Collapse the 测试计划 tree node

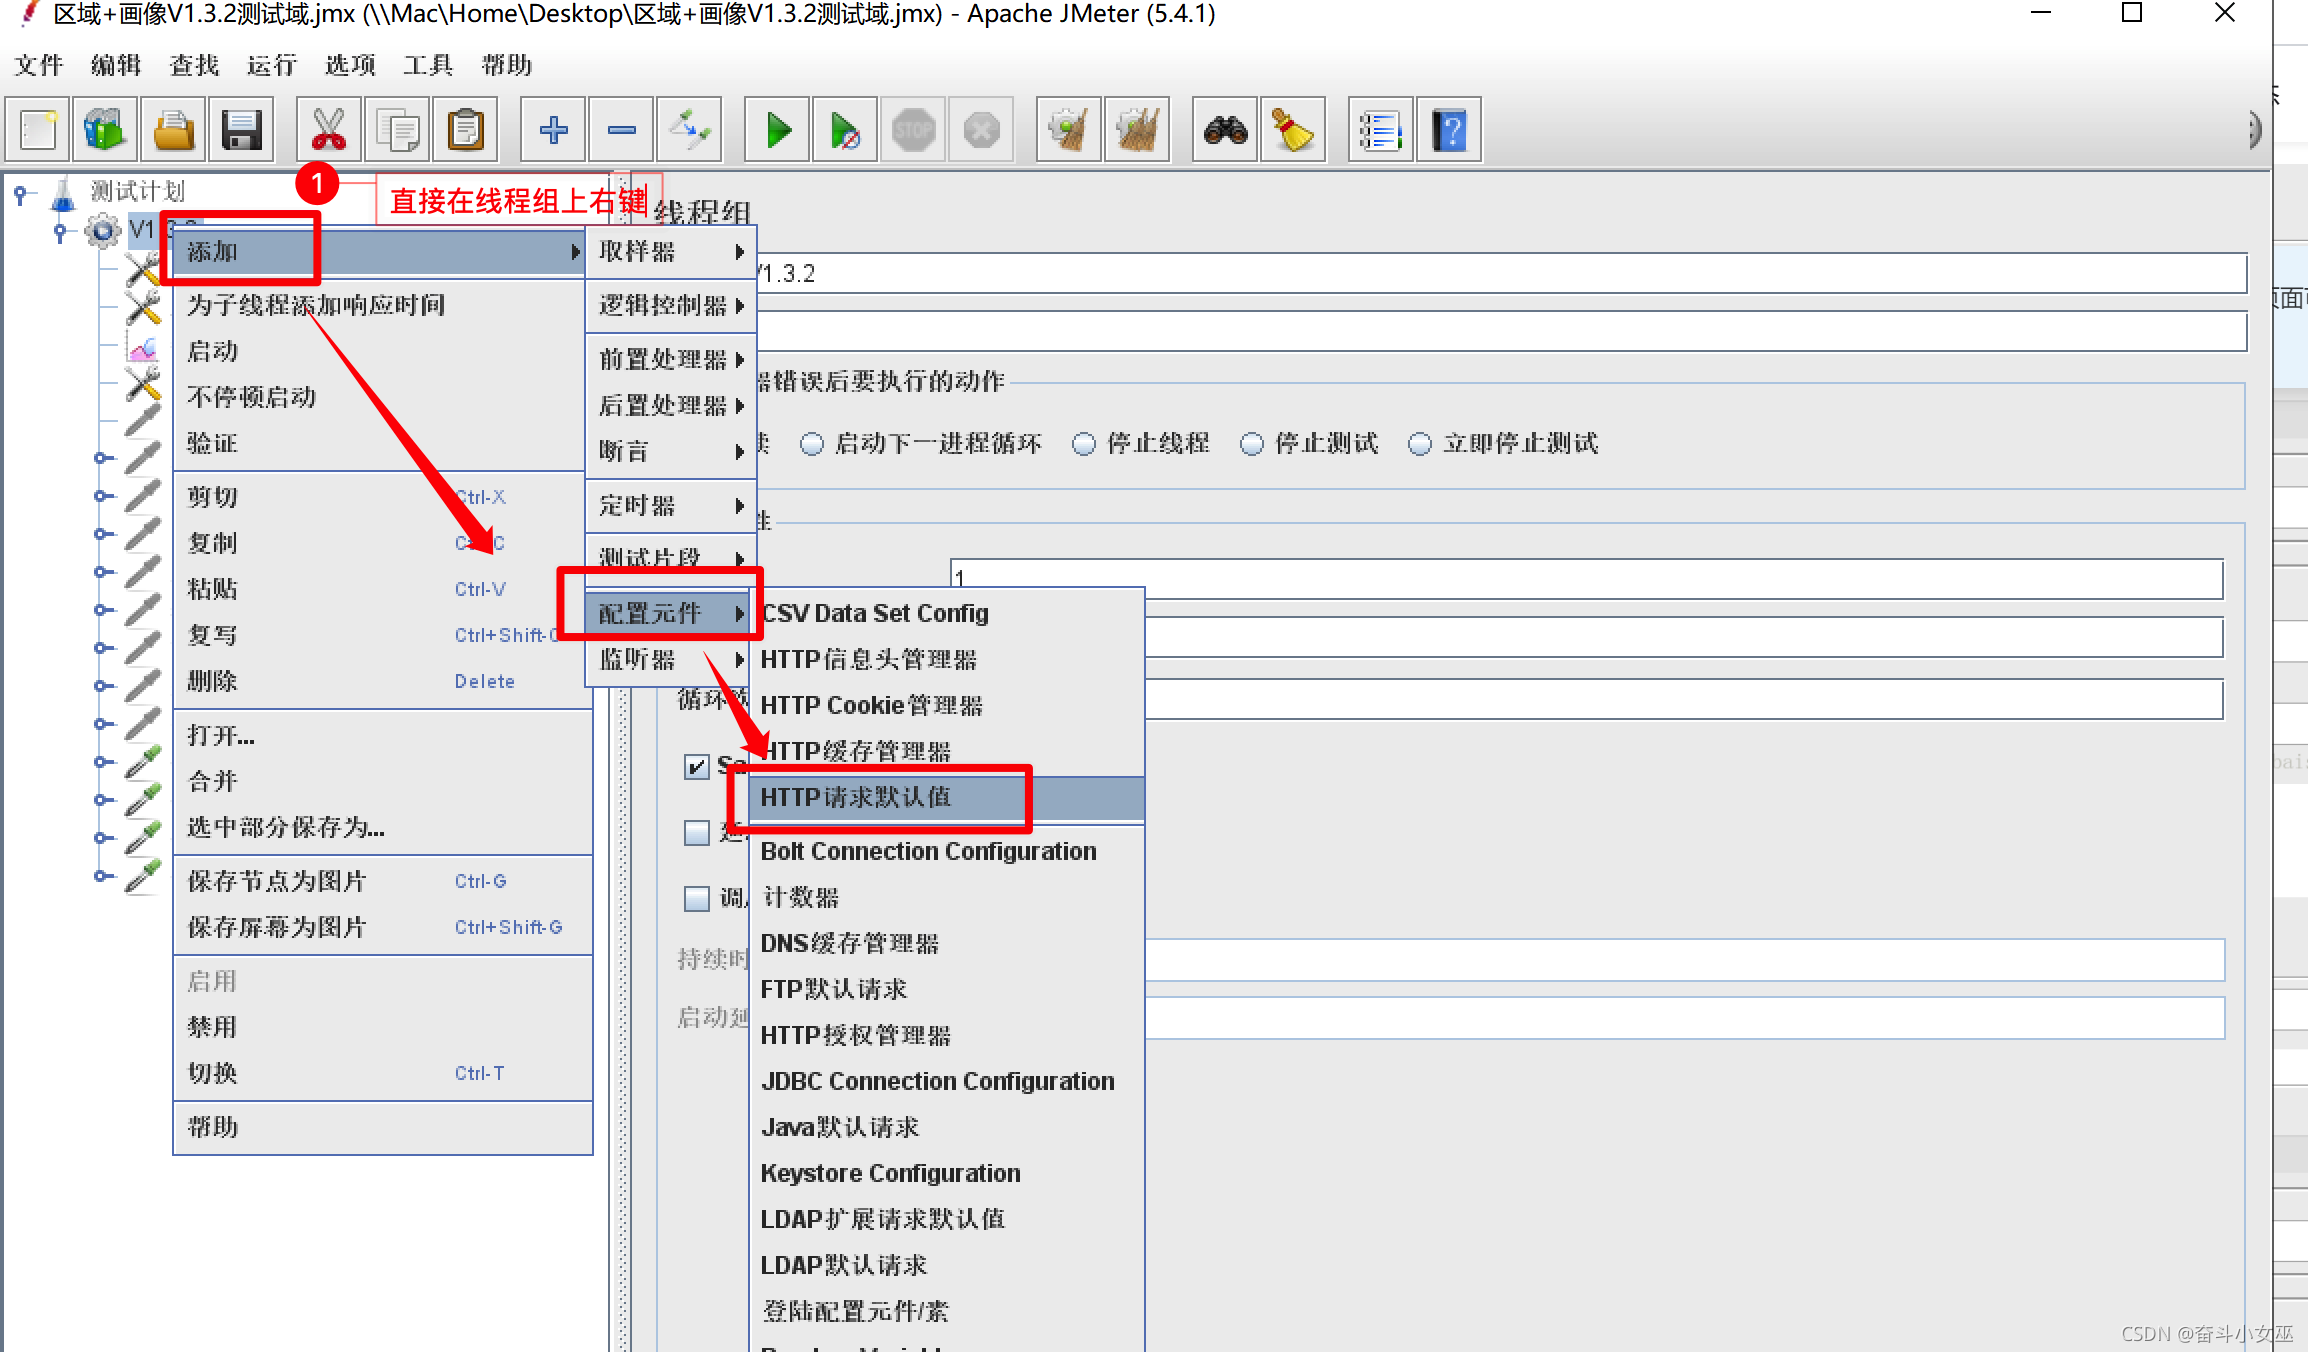point(21,193)
